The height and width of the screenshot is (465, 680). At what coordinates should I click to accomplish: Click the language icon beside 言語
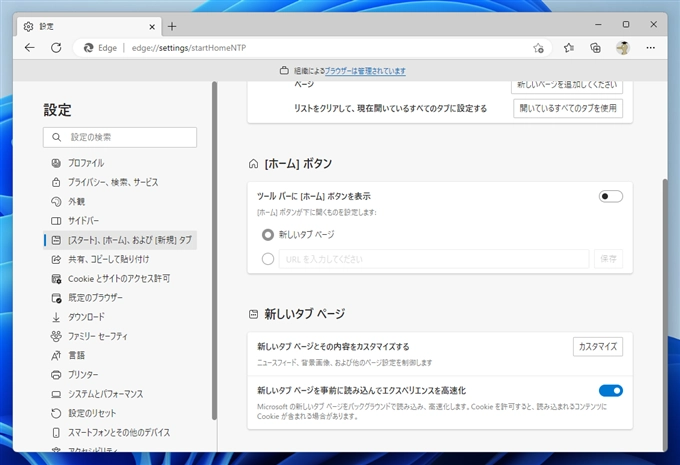[x=56, y=355]
